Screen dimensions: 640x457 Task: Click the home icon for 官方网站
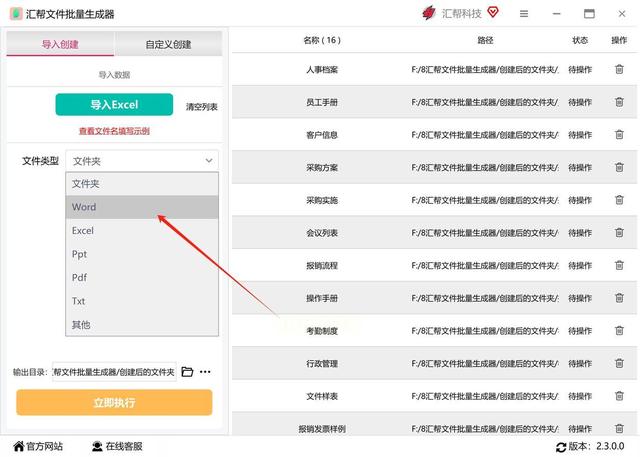pos(19,446)
